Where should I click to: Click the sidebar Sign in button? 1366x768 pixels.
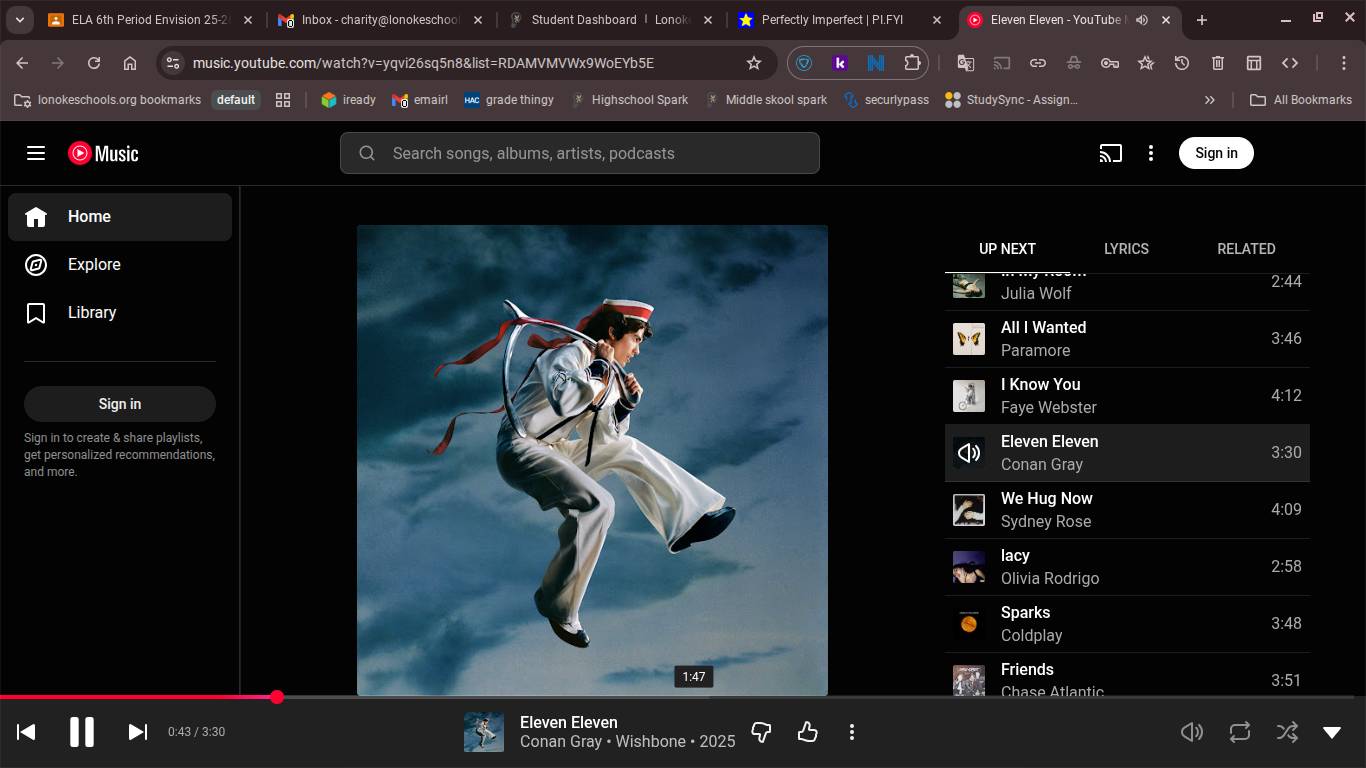pyautogui.click(x=120, y=404)
